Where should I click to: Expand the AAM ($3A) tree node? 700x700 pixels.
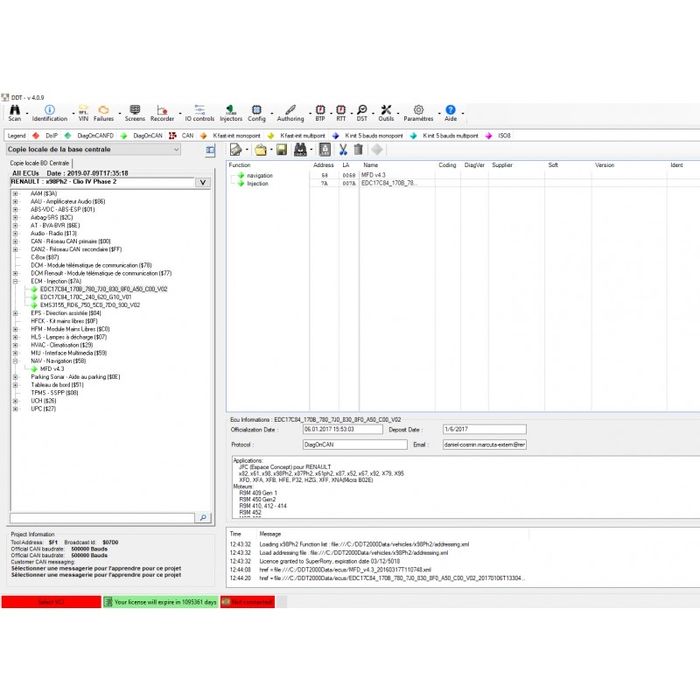[x=15, y=194]
